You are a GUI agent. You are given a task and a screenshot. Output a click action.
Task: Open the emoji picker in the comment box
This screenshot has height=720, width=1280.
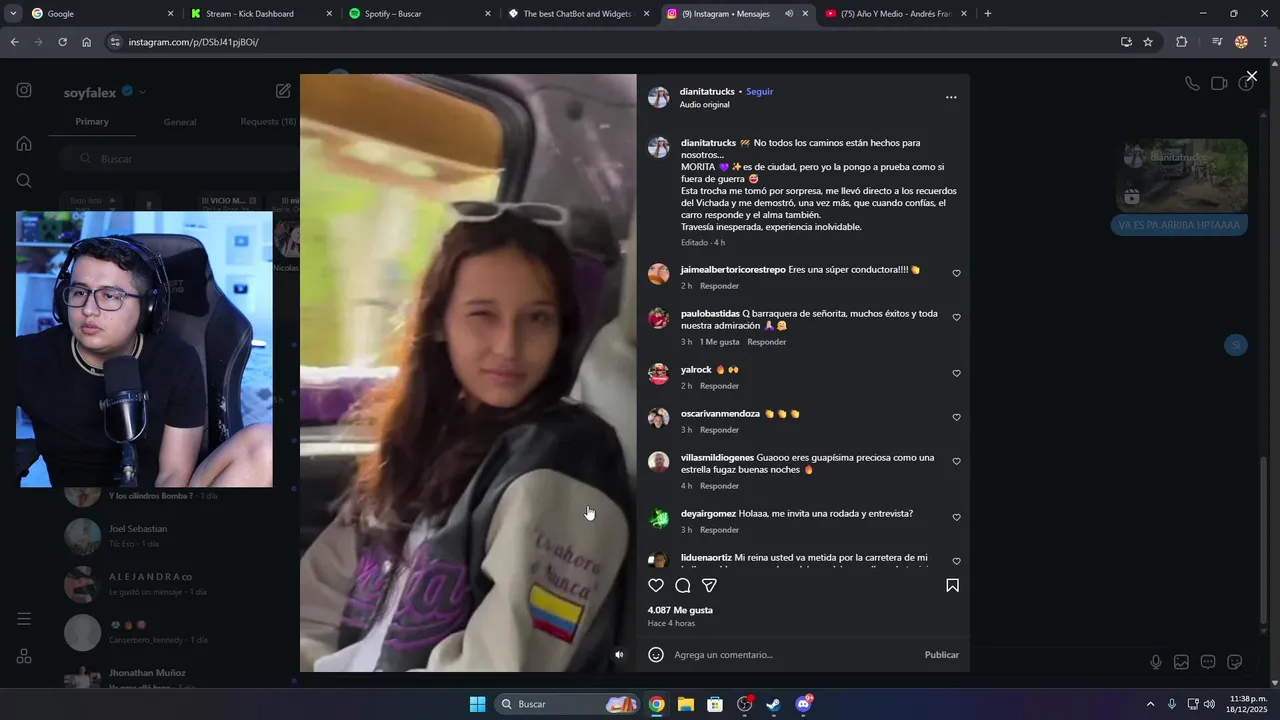[656, 655]
